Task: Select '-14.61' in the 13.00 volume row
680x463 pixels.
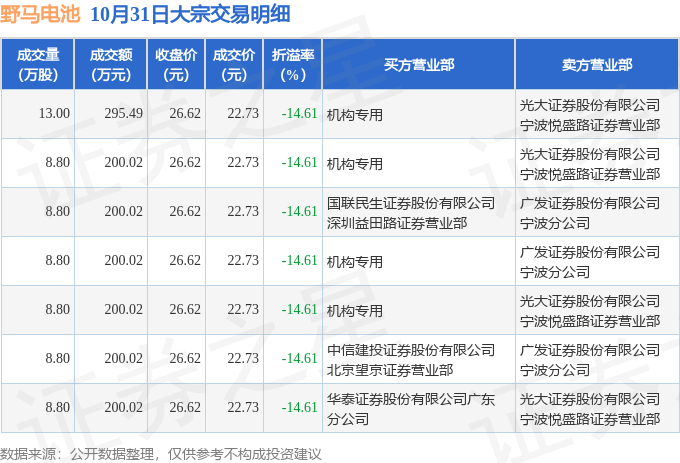Action: click(x=299, y=114)
